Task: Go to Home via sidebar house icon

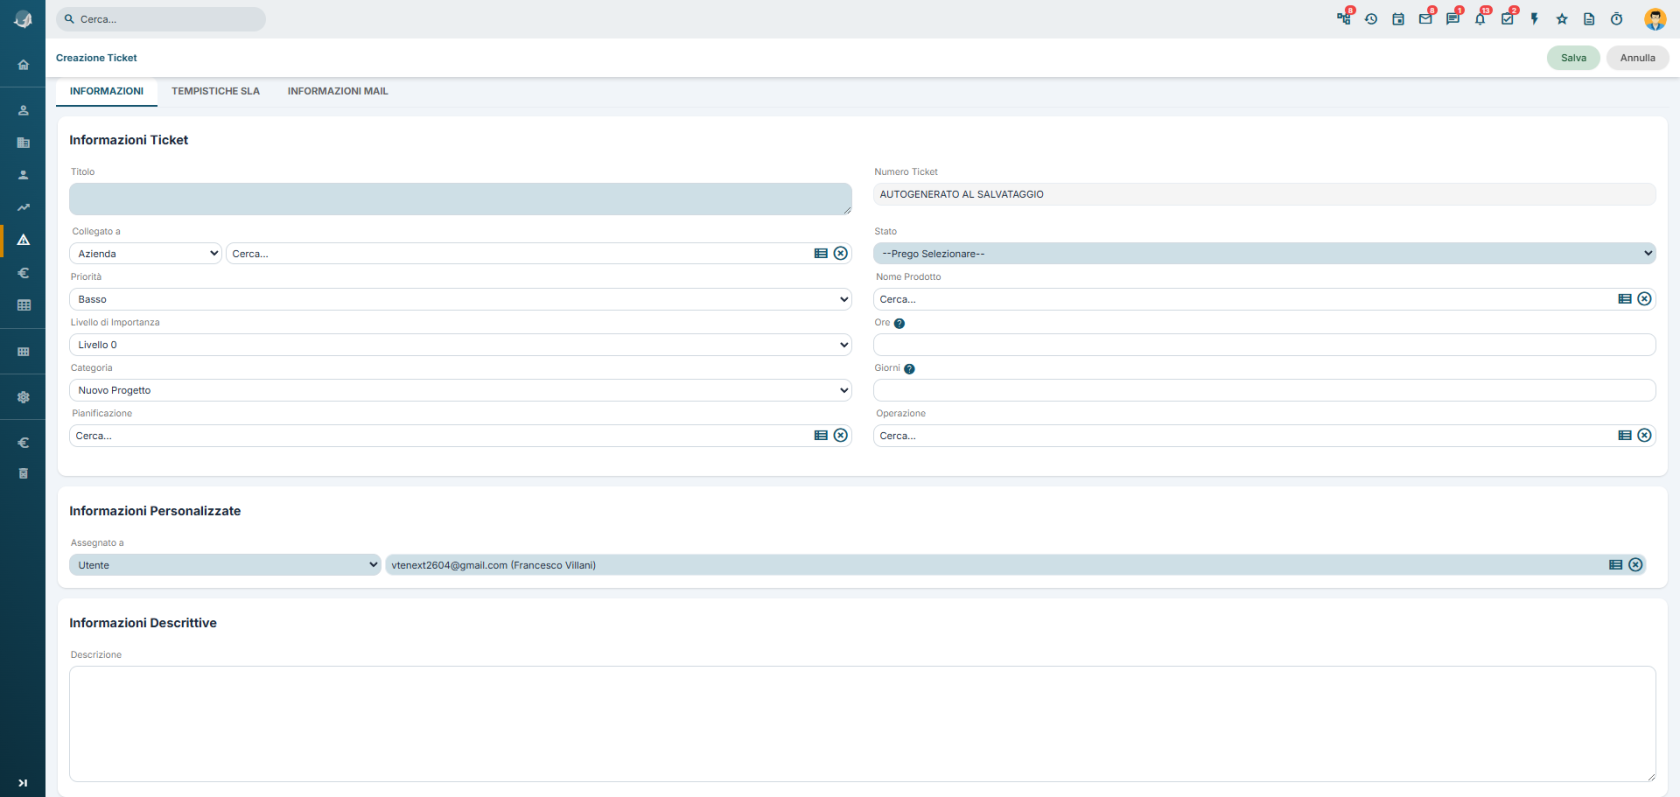Action: (x=23, y=65)
